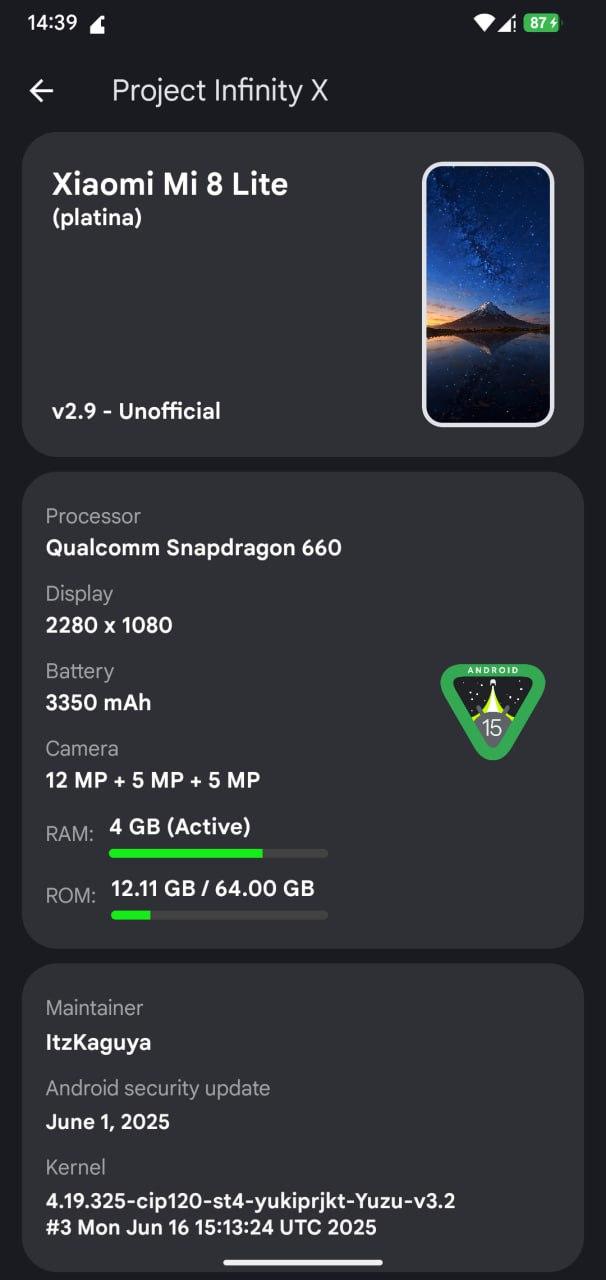The width and height of the screenshot is (606, 1280).
Task: Tap the mobile signal icon in status bar
Action: point(507,22)
